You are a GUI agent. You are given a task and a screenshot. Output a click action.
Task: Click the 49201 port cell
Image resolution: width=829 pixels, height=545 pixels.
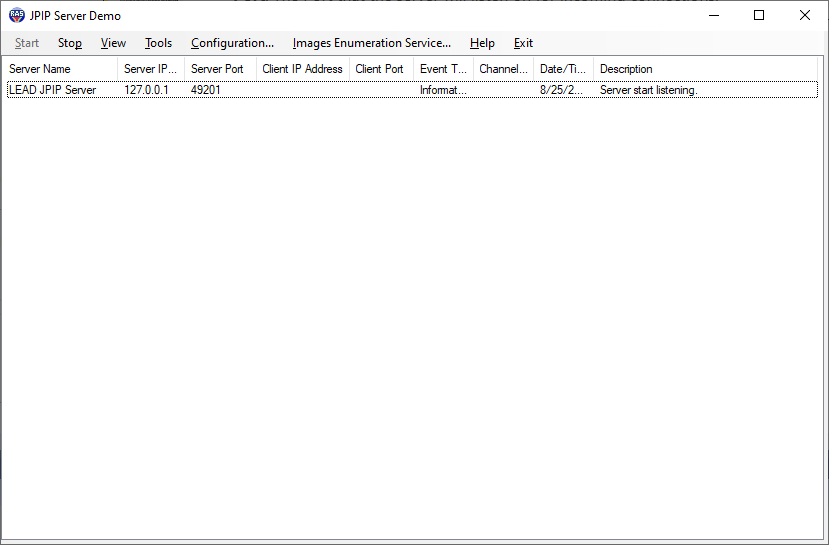(x=206, y=90)
